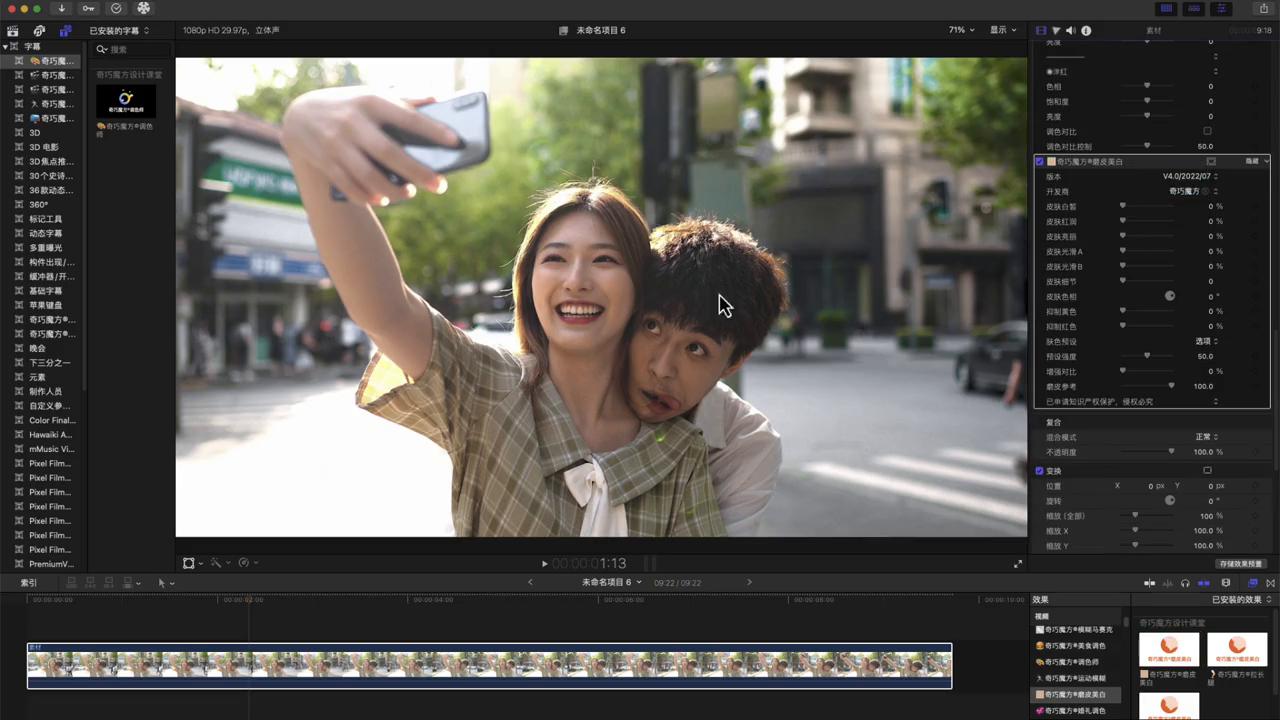Enable the 调色对比 checkbox
Screen dimensions: 1280x720
pos(1207,131)
